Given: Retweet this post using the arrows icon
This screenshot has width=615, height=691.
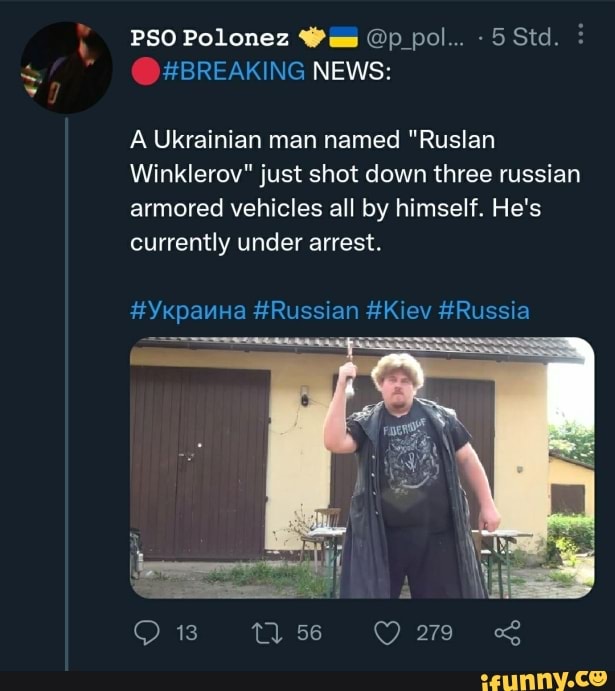Looking at the screenshot, I should point(265,632).
